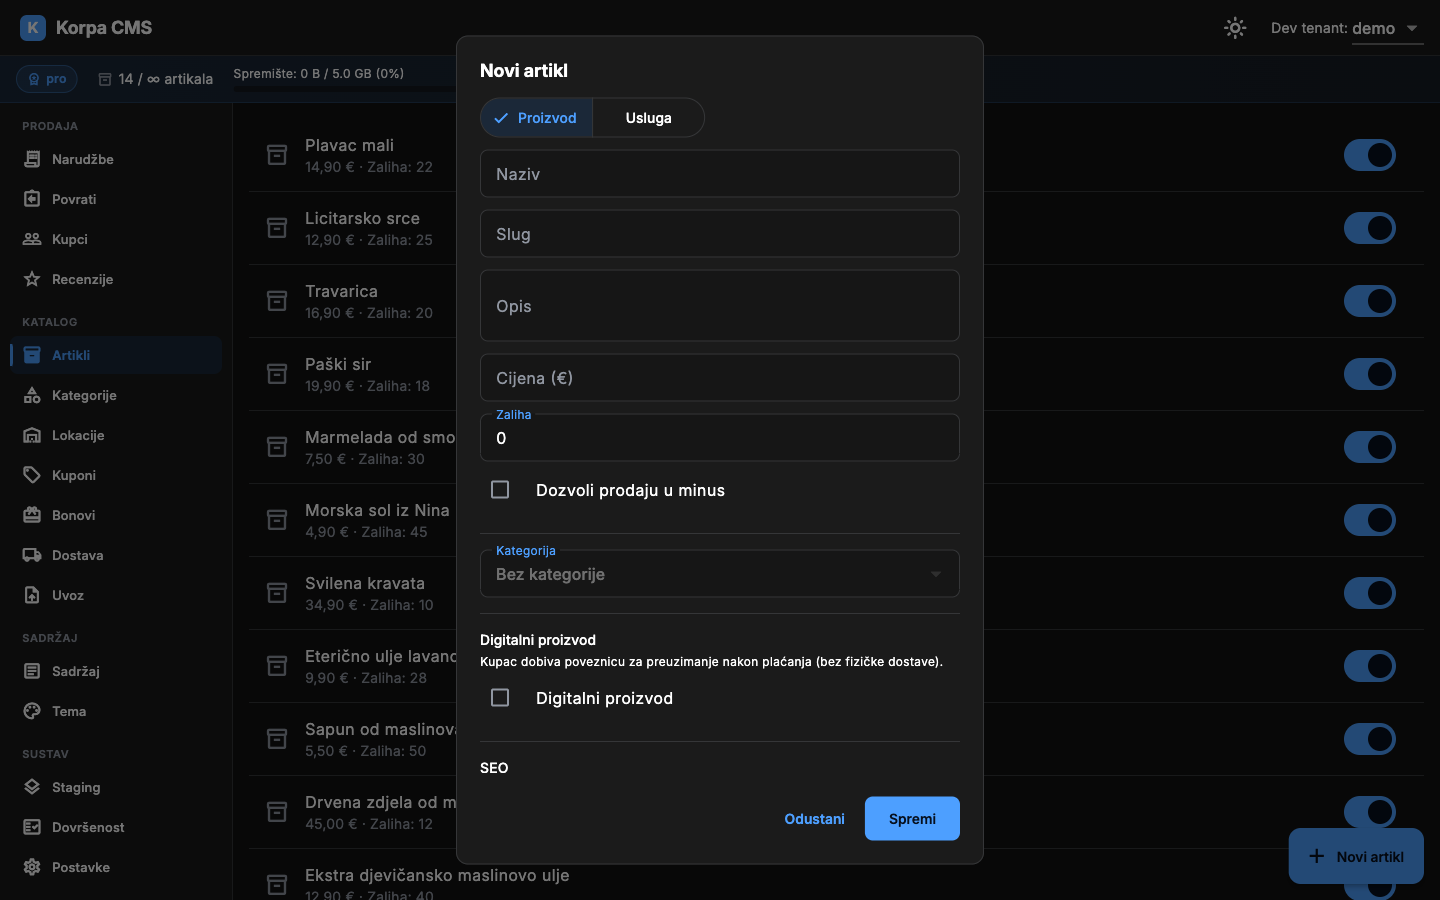Open the Kategorija dropdown
1440x900 pixels.
click(720, 574)
